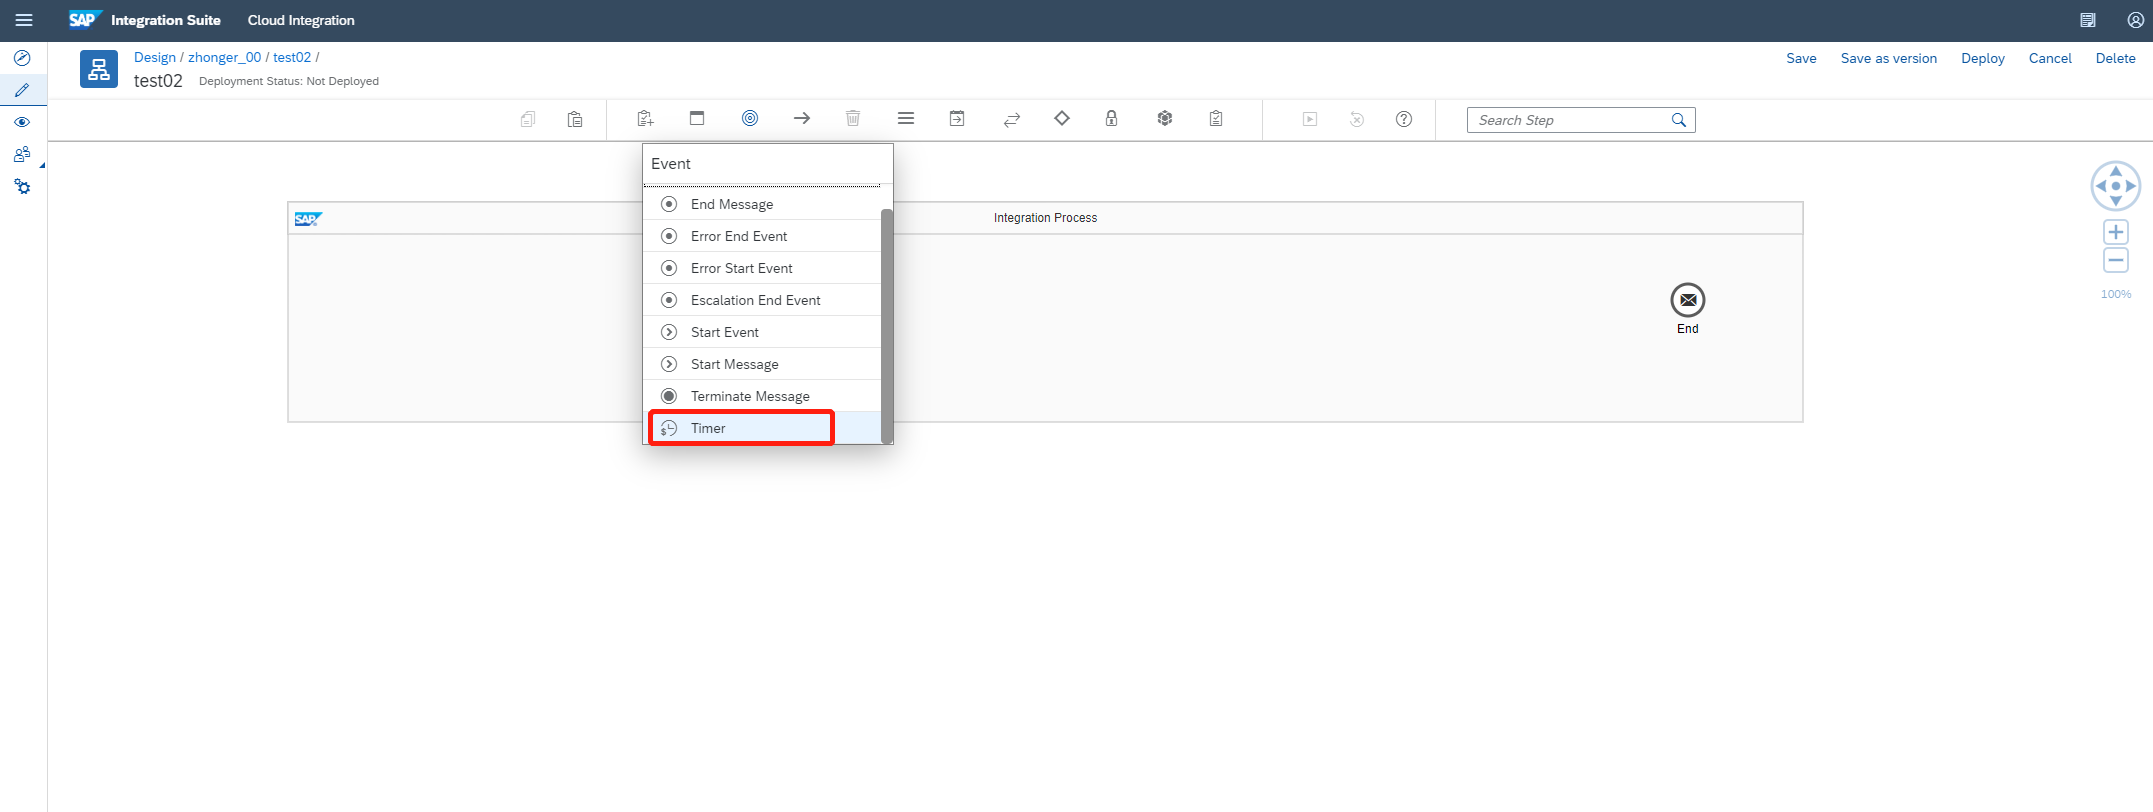Click the Integration Process pool header
Viewport: 2153px width, 812px height.
(1045, 218)
